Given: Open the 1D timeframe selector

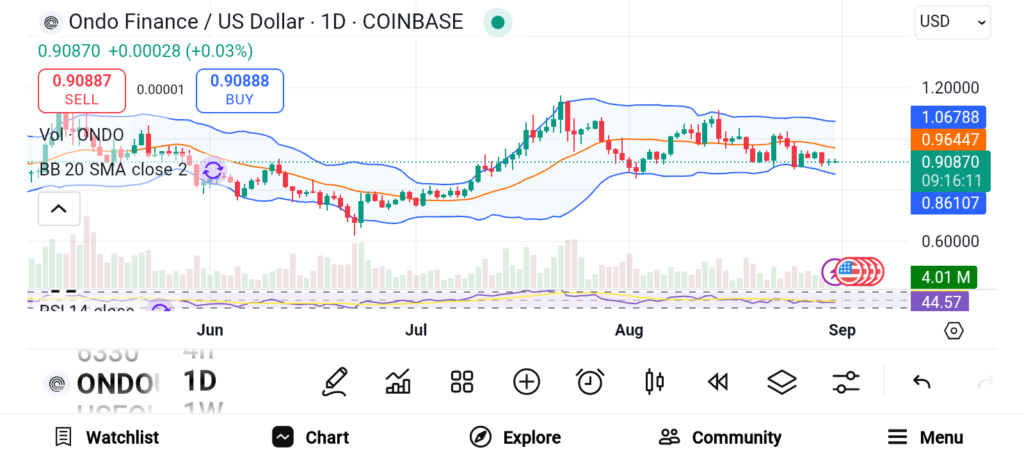Looking at the screenshot, I should [x=200, y=381].
